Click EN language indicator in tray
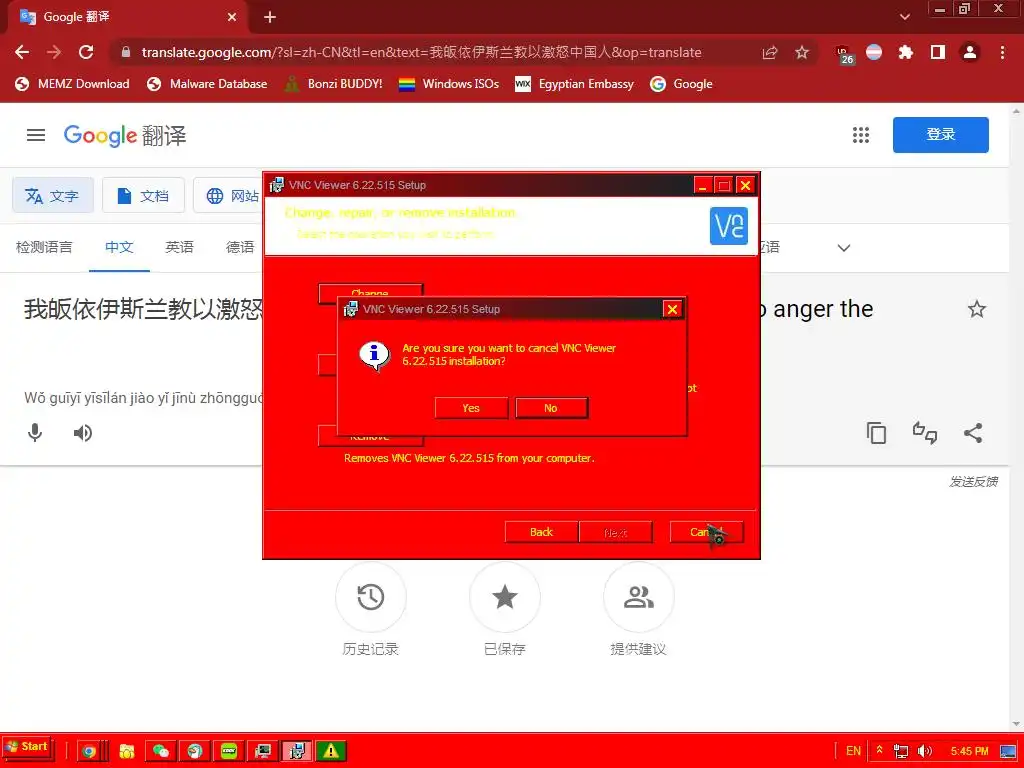1024x768 pixels. click(854, 751)
